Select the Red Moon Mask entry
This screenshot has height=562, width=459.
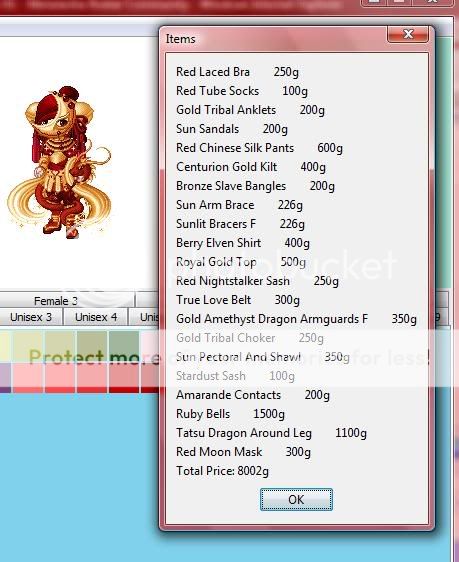coord(243,452)
